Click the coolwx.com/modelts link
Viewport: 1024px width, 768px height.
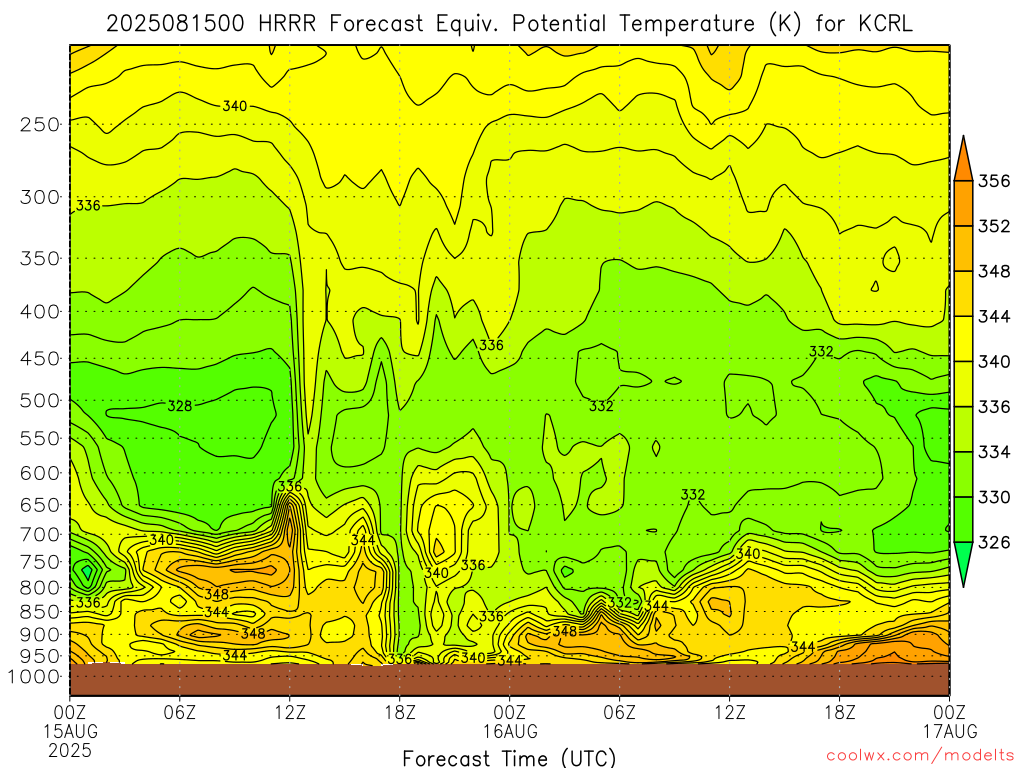tap(920, 756)
